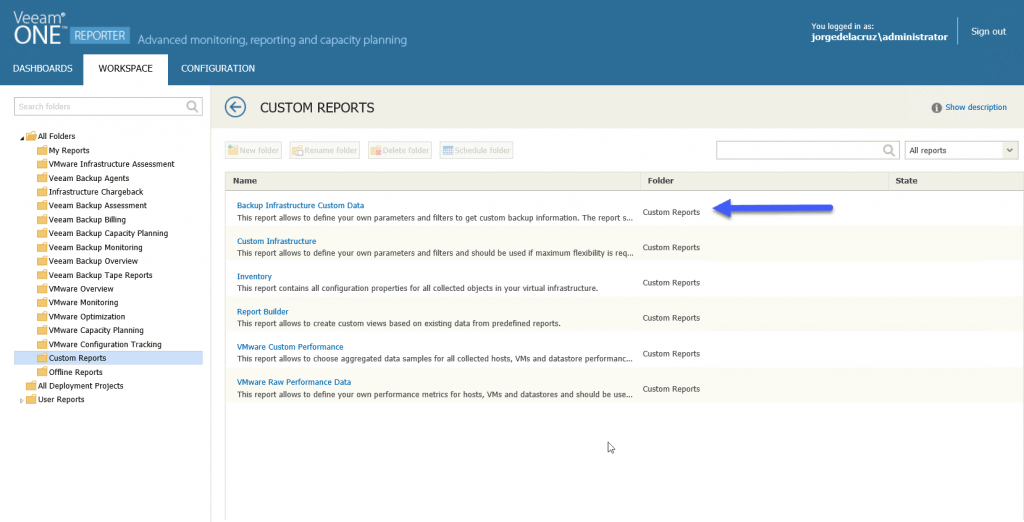Click the VMware Overview folder icon
Viewport: 1024px width, 522px height.
[42, 289]
